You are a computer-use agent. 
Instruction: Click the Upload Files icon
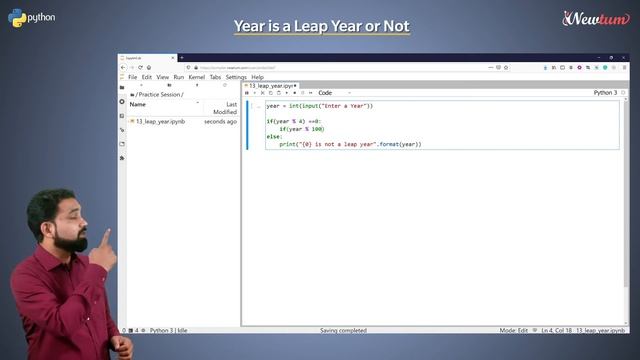tap(197, 85)
